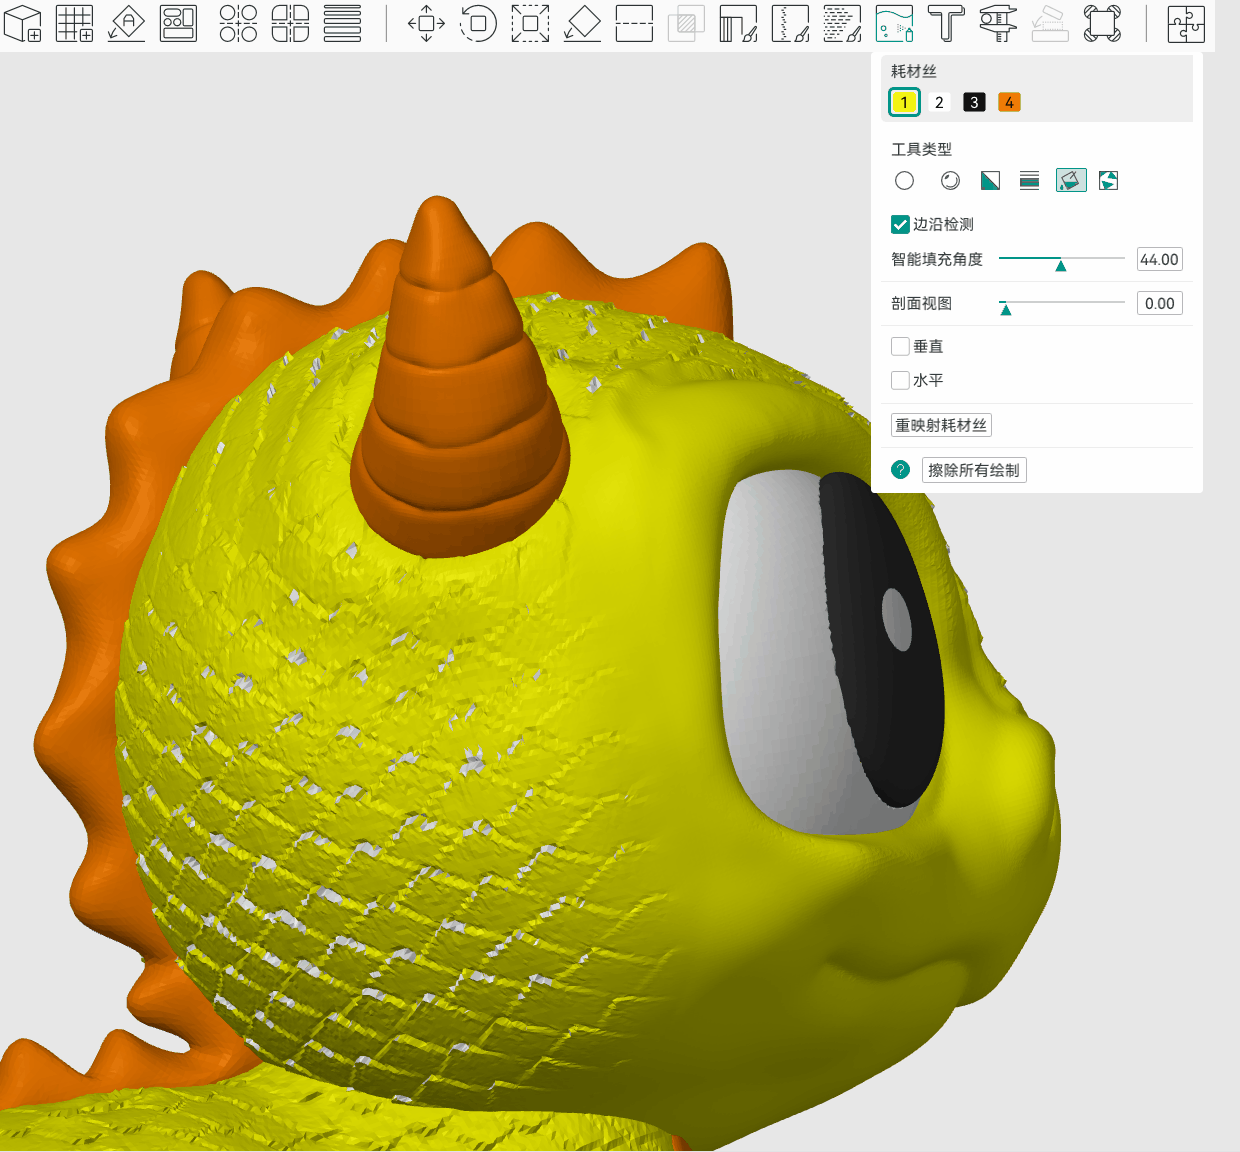
Task: Click the Add plate grid icon
Action: [x=74, y=23]
